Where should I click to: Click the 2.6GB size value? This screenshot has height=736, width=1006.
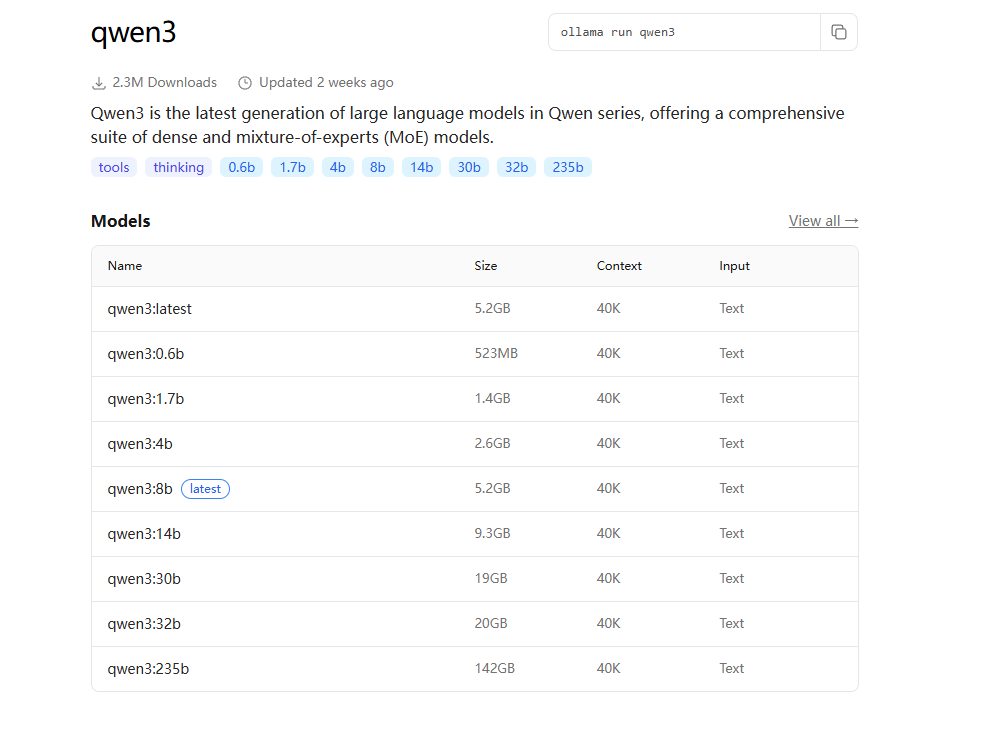(x=492, y=443)
